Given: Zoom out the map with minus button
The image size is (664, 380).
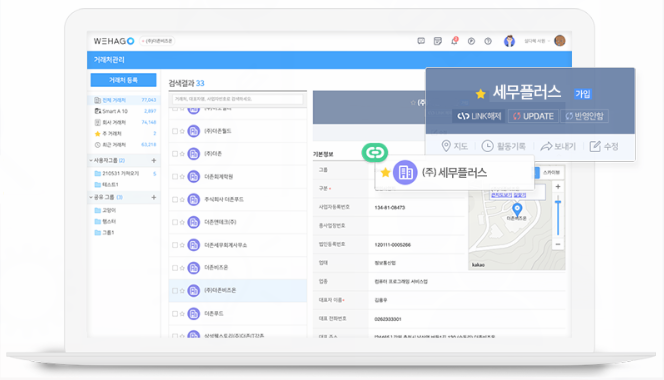Looking at the screenshot, I should (558, 244).
